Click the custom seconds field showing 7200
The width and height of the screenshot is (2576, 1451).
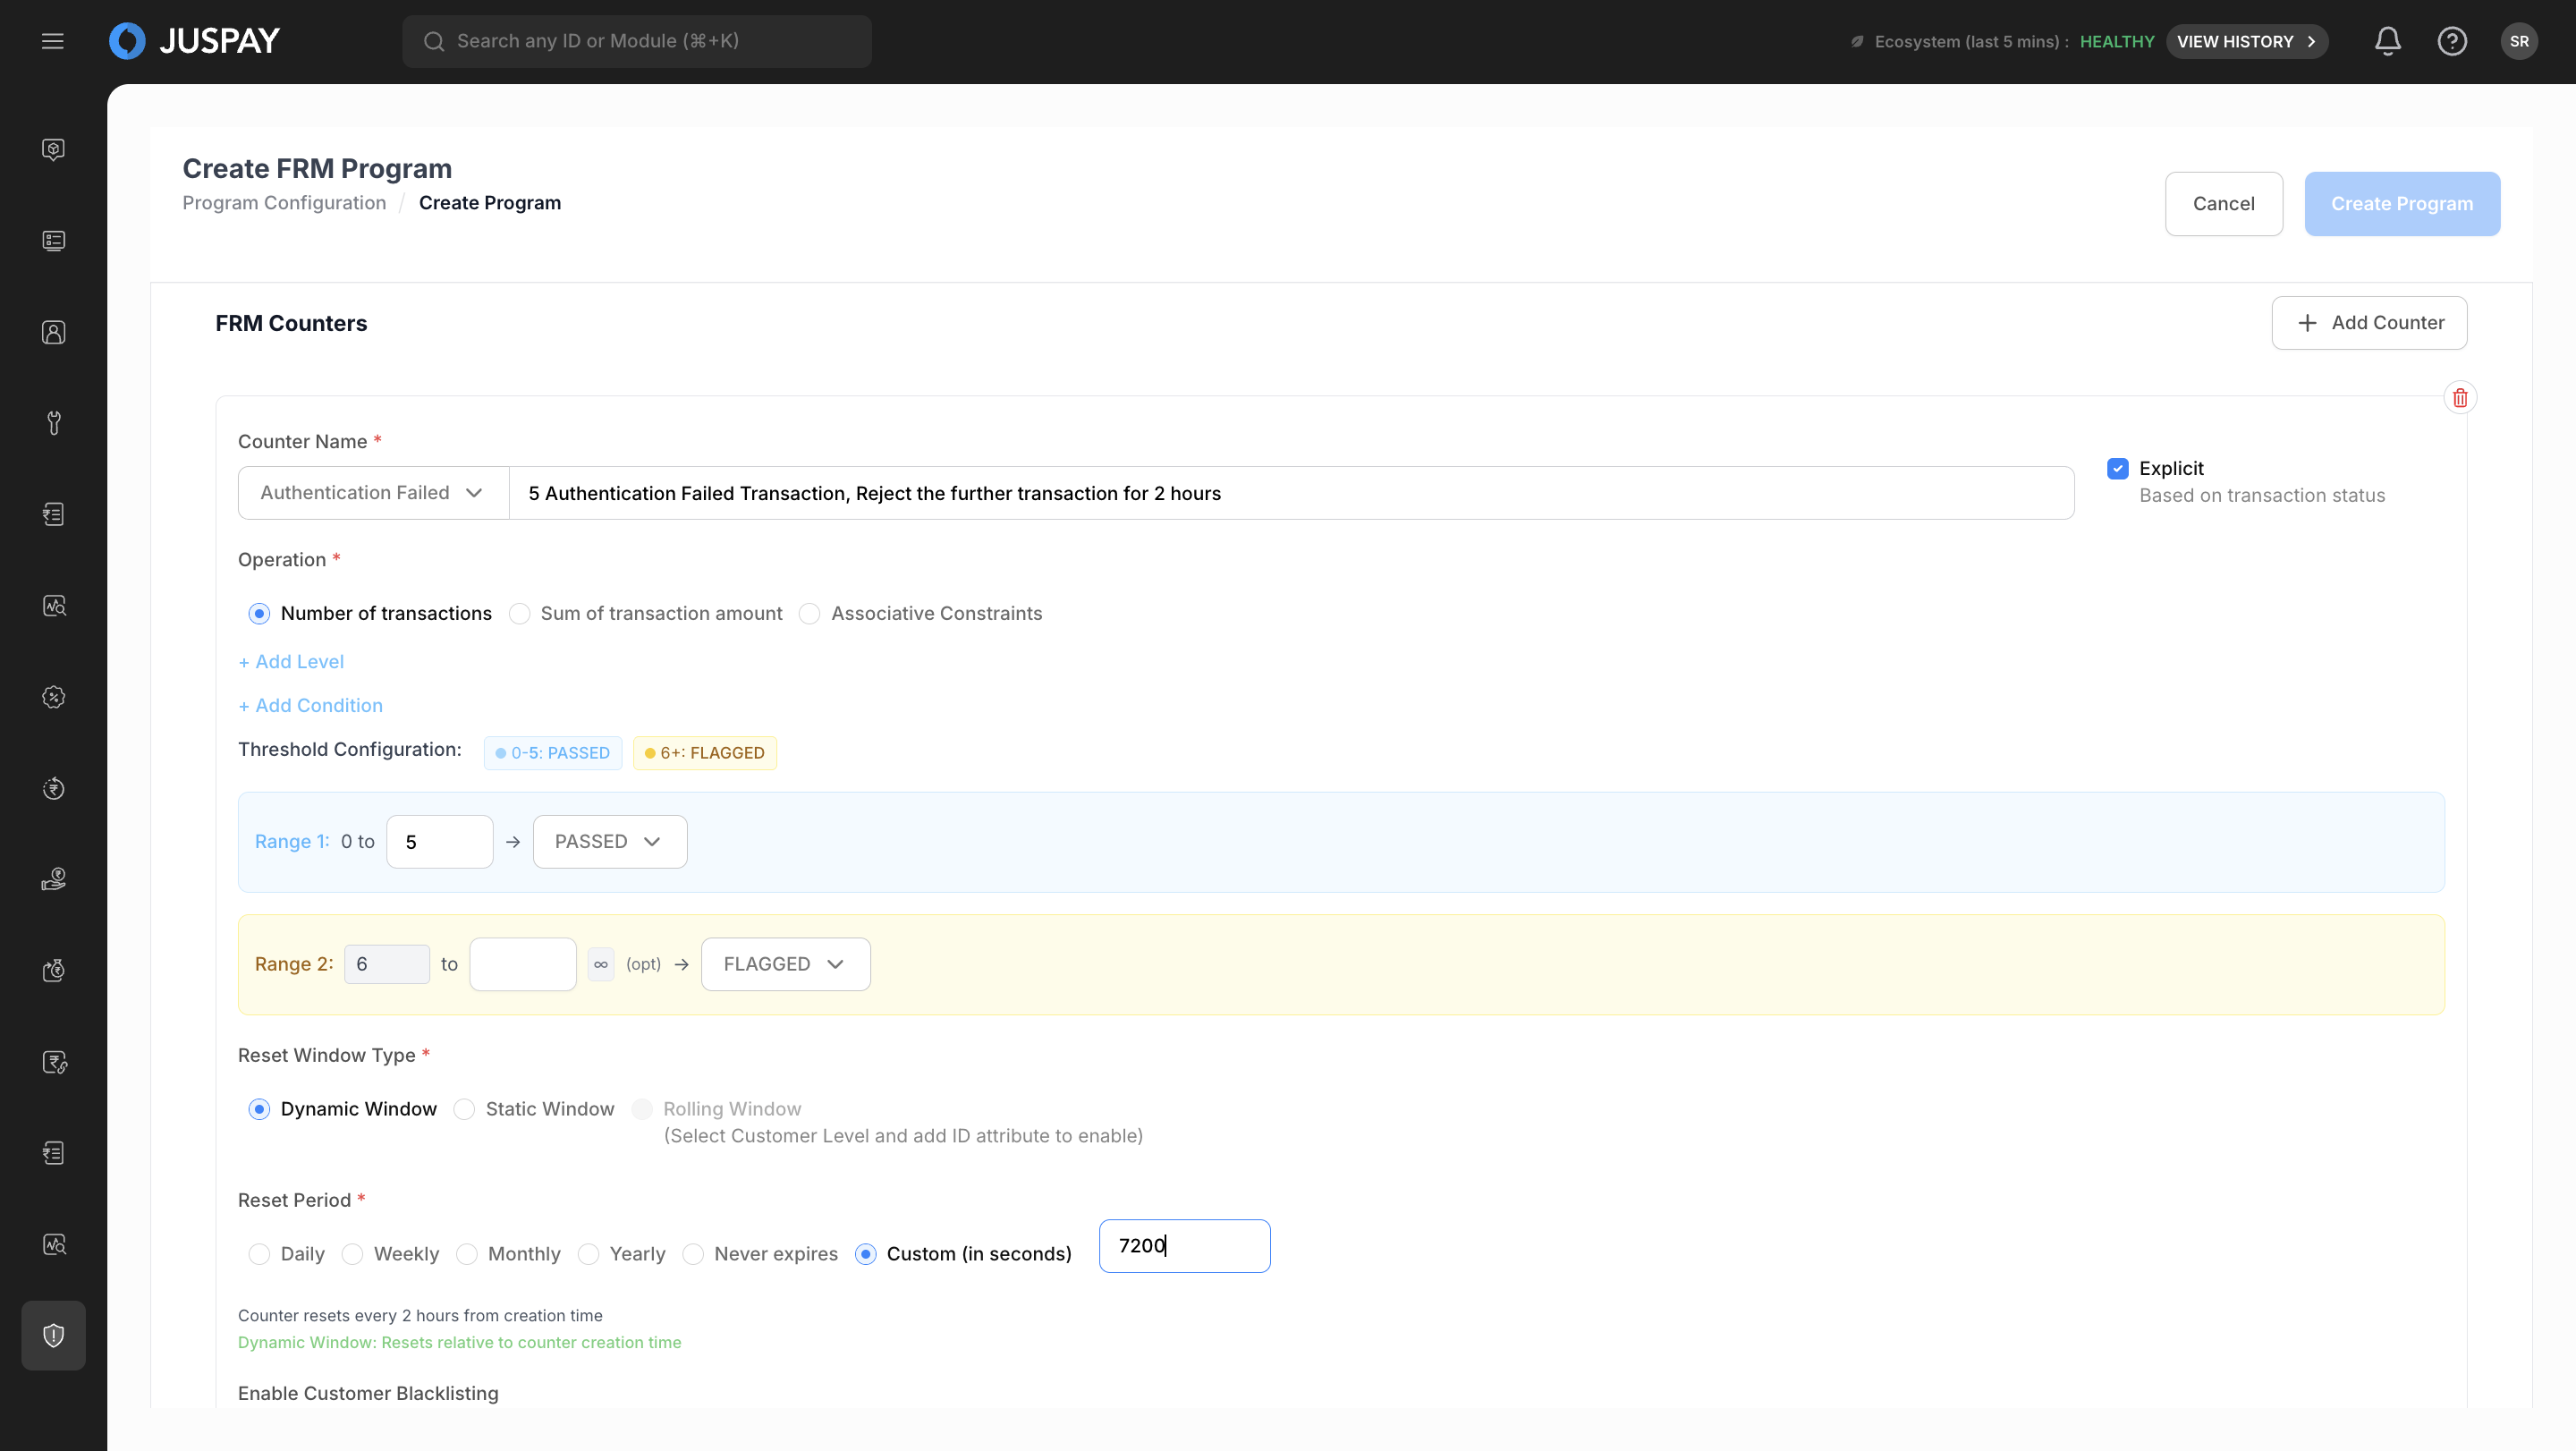click(1184, 1245)
